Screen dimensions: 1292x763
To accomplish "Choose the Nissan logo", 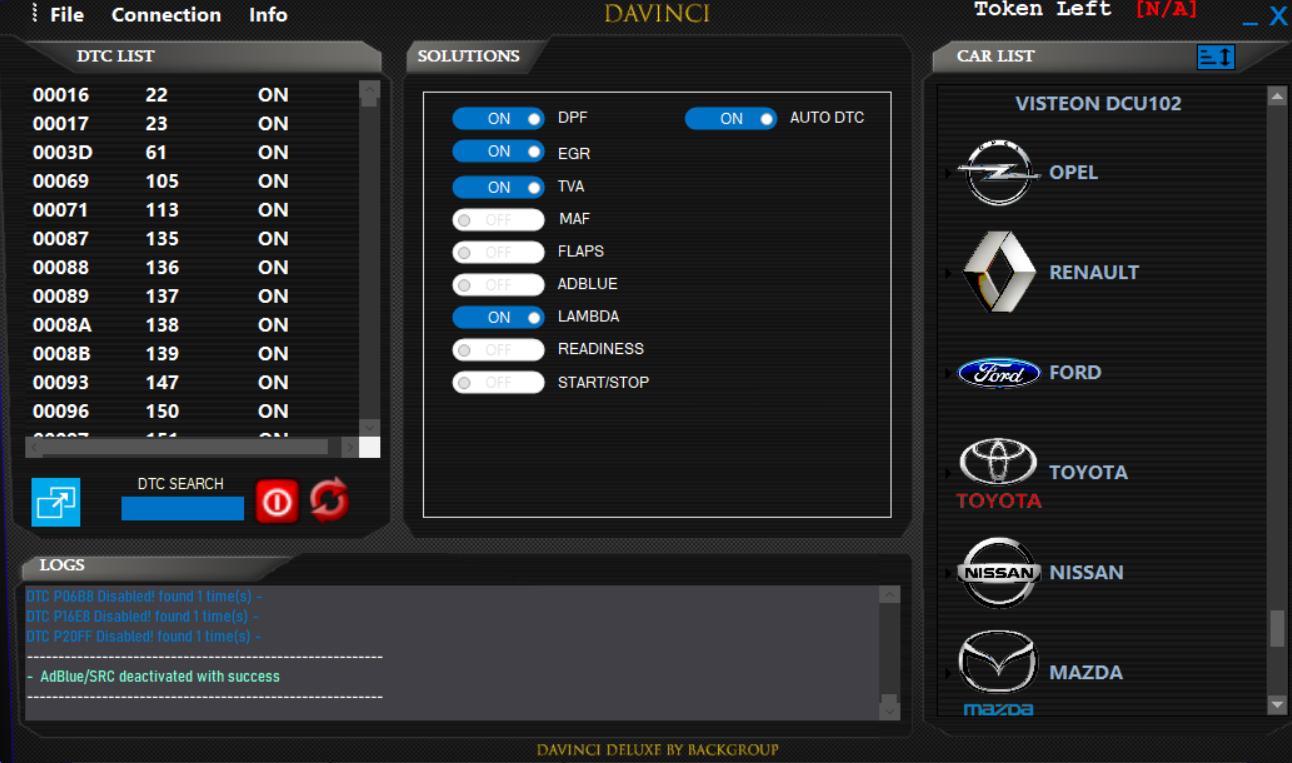I will click(998, 573).
